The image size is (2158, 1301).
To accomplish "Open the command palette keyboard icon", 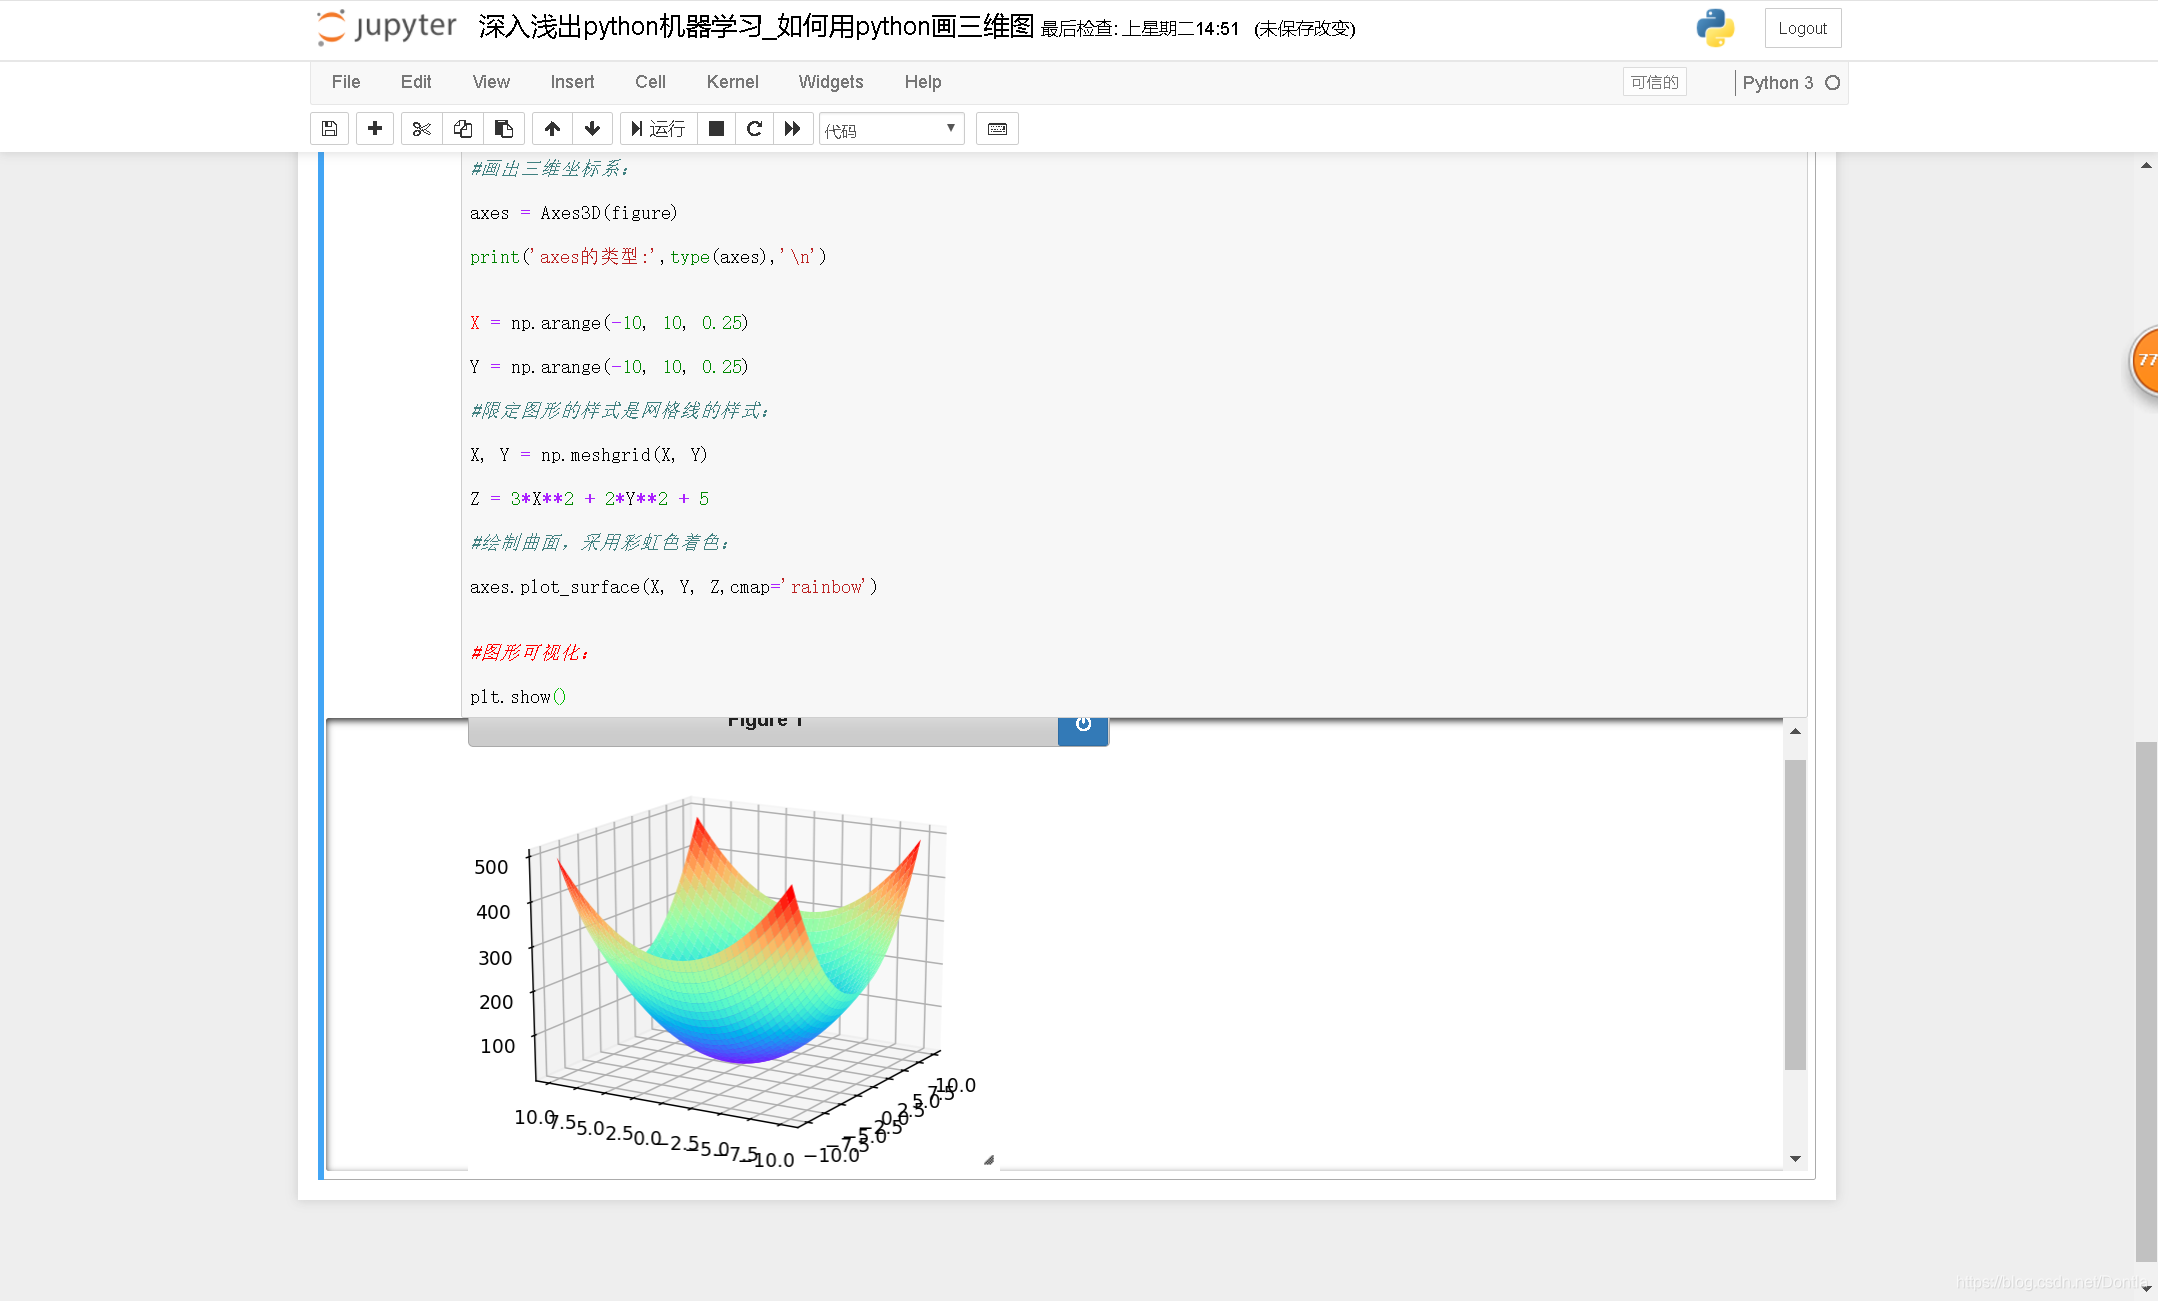I will (x=997, y=129).
